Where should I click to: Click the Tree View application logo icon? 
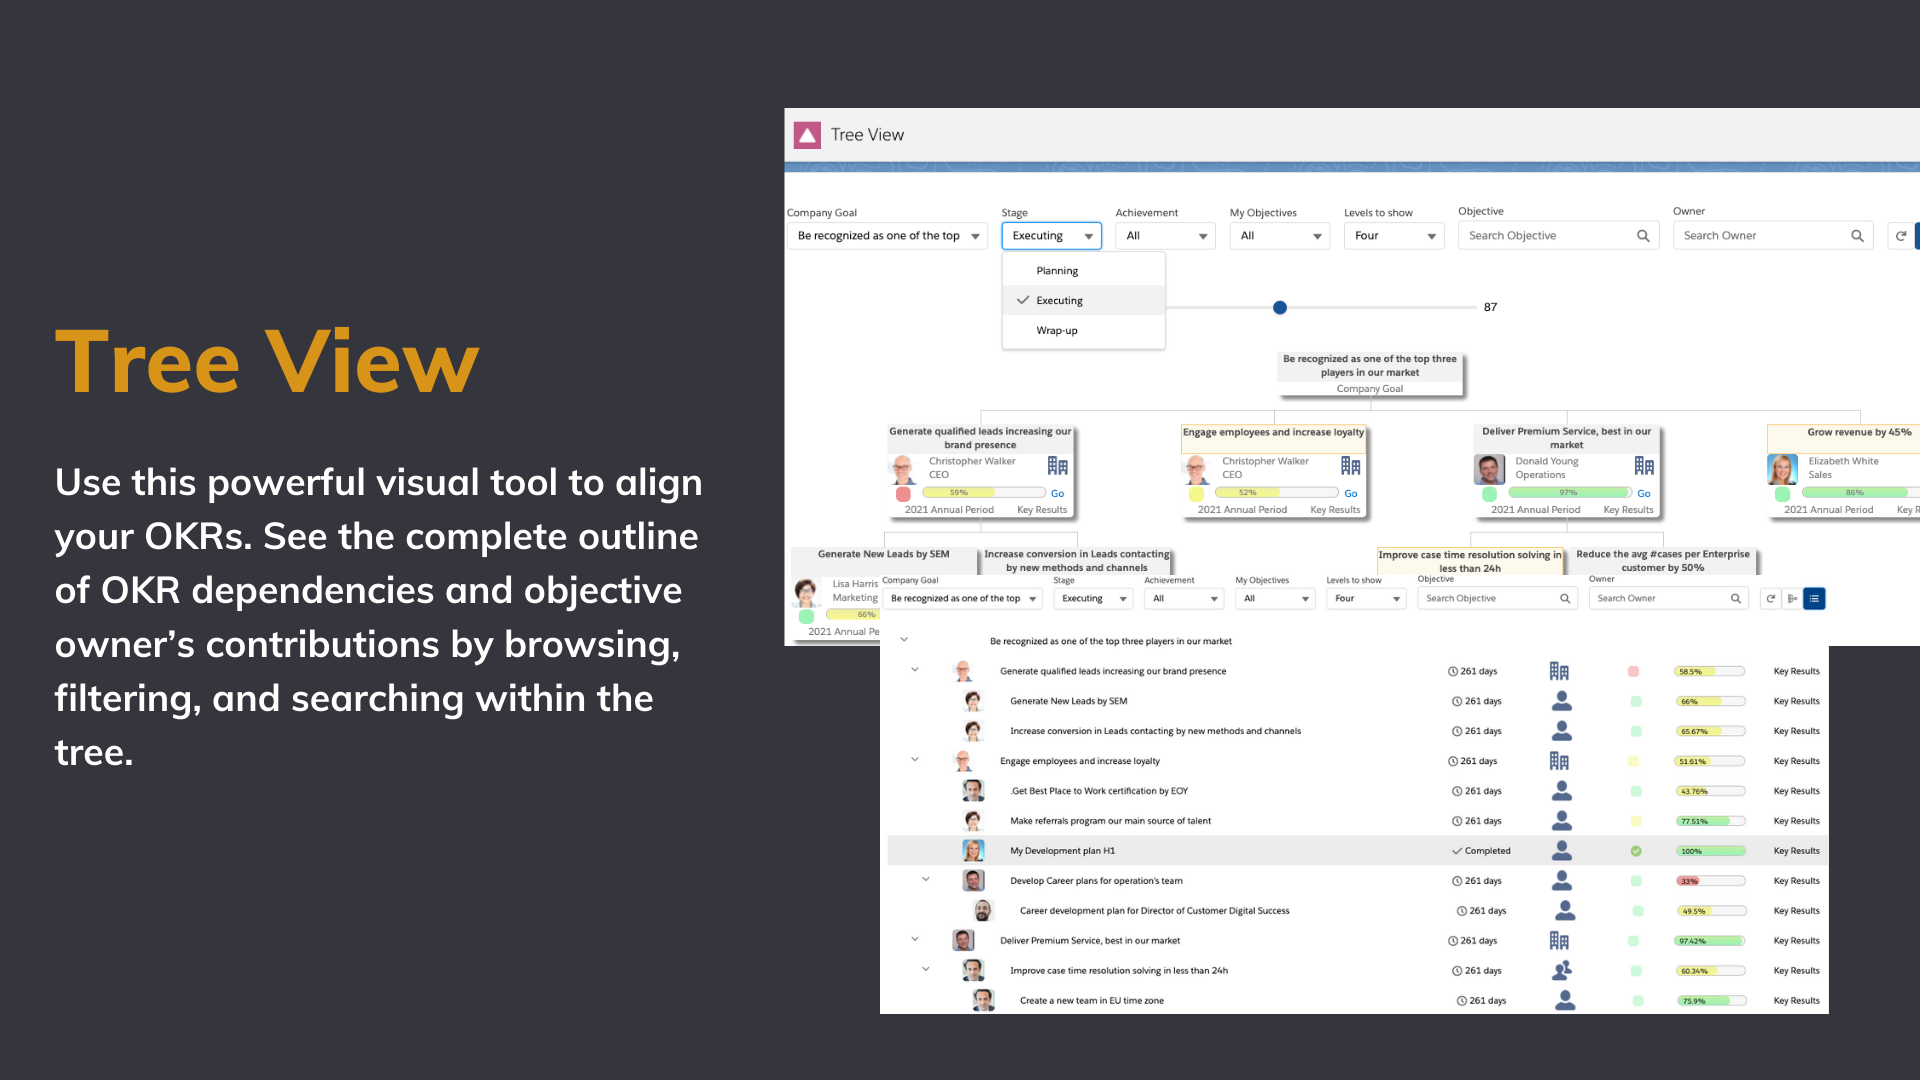[x=804, y=135]
